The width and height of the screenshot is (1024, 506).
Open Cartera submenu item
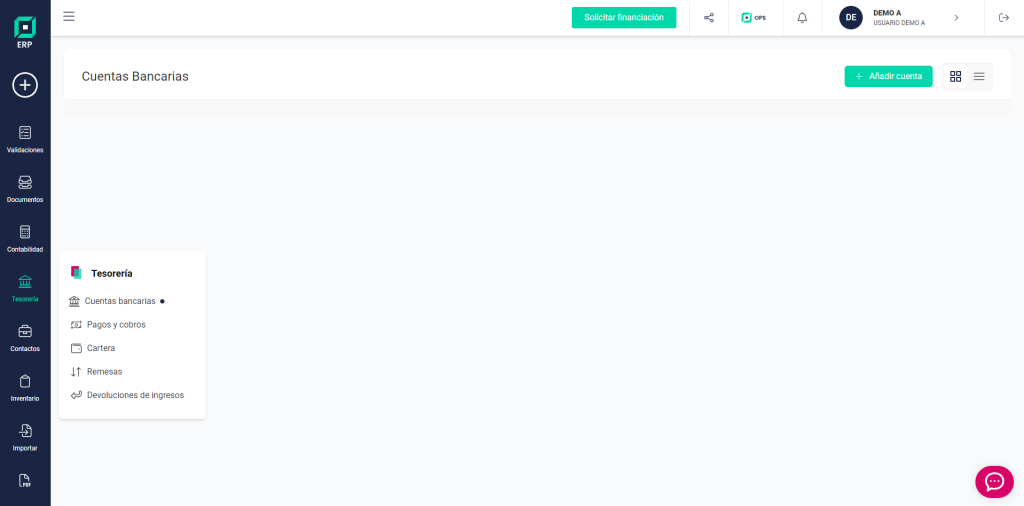pos(93,348)
